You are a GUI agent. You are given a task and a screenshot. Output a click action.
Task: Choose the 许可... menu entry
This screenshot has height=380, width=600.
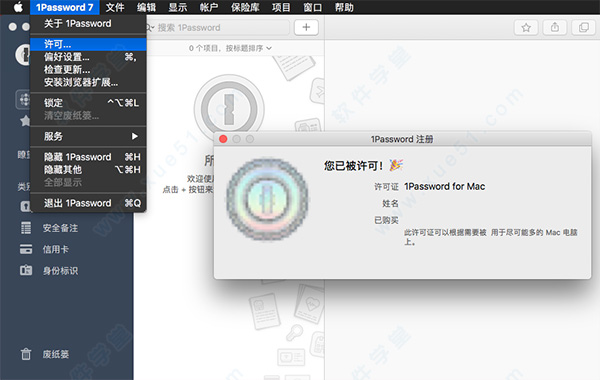88,44
